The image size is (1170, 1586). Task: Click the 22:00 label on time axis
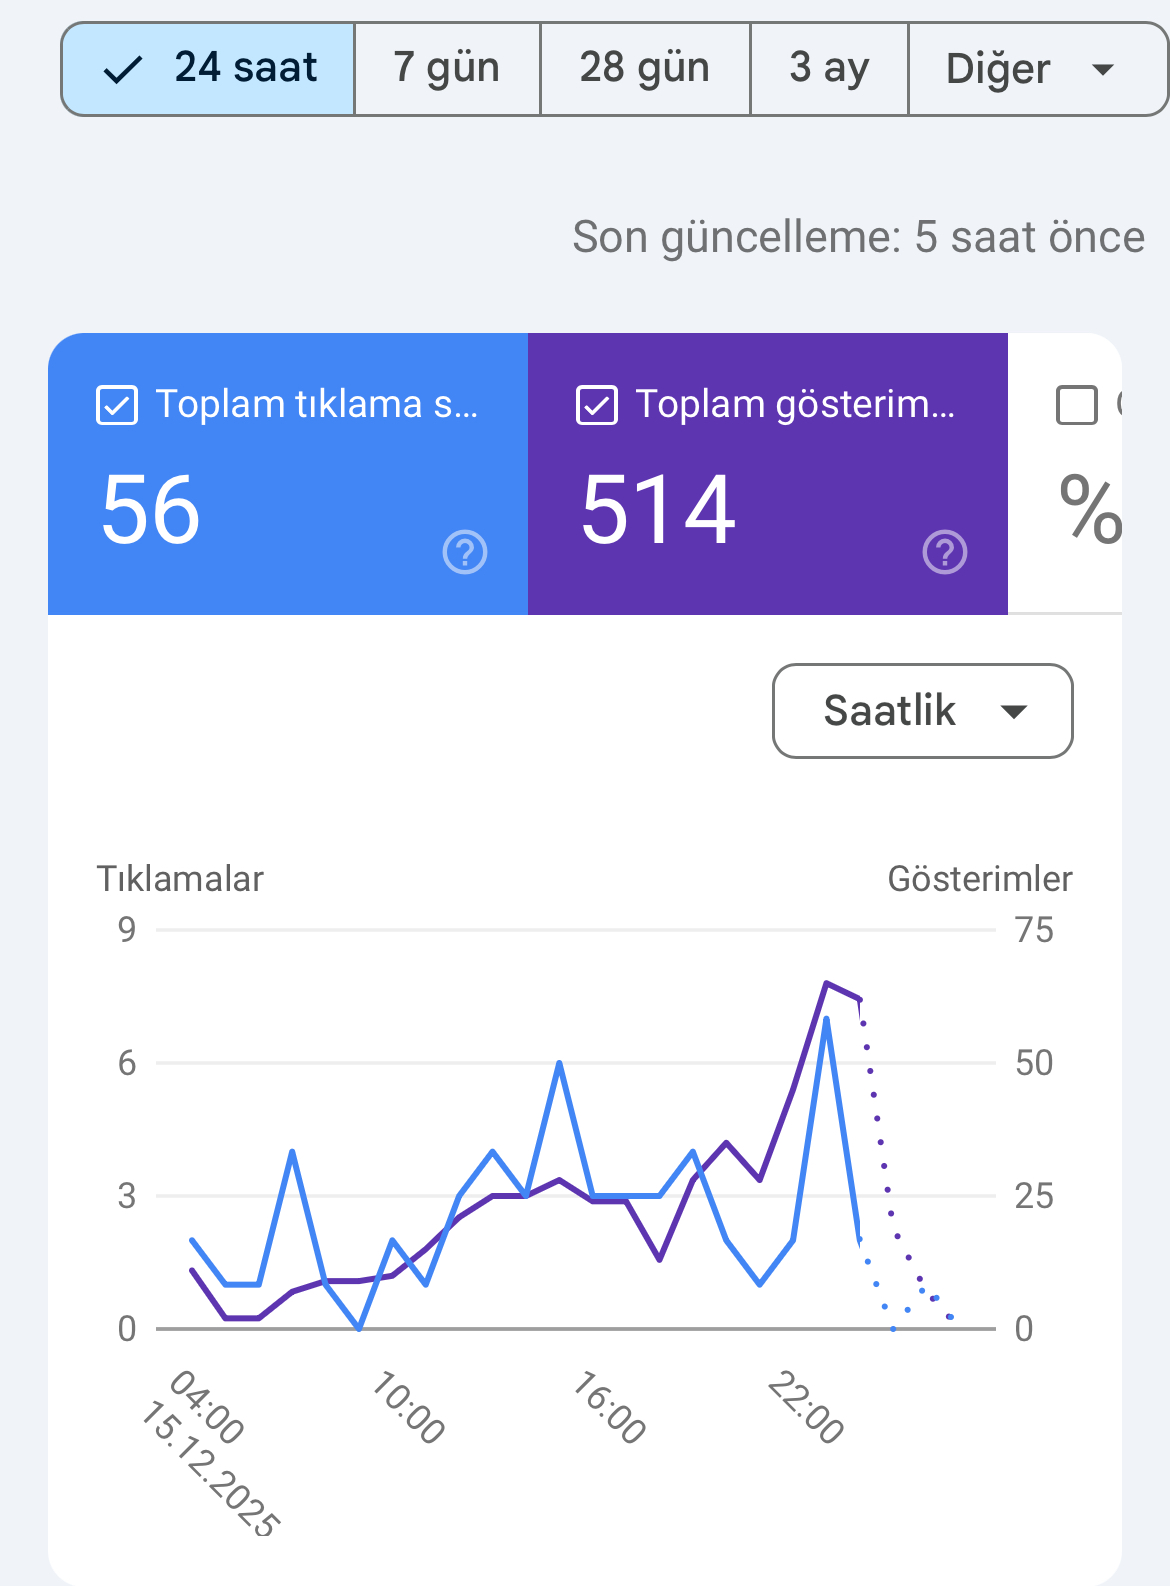coord(806,1408)
